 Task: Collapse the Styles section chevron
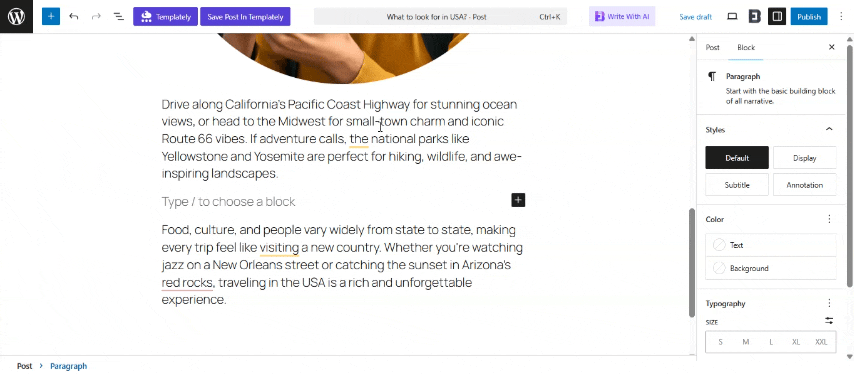coord(829,129)
